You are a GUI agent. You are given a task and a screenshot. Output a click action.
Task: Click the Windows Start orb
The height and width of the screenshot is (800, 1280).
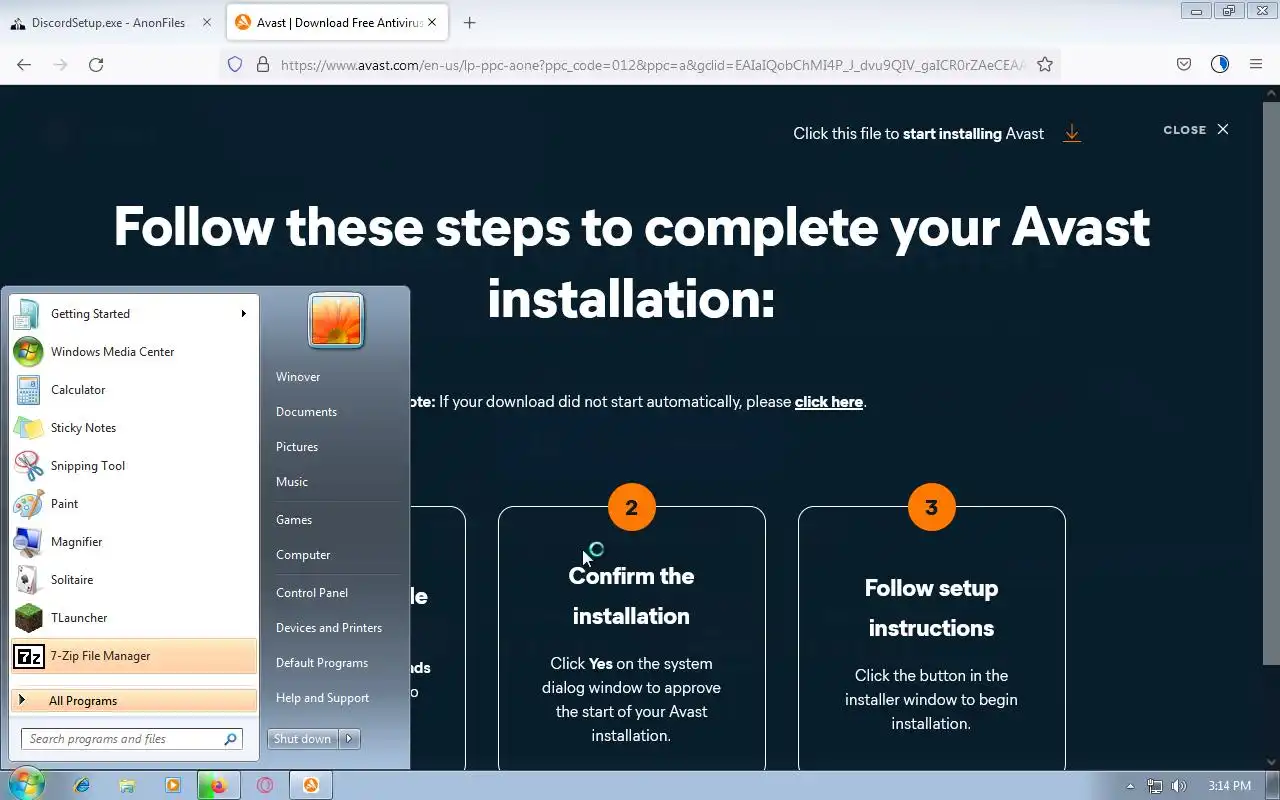point(26,784)
